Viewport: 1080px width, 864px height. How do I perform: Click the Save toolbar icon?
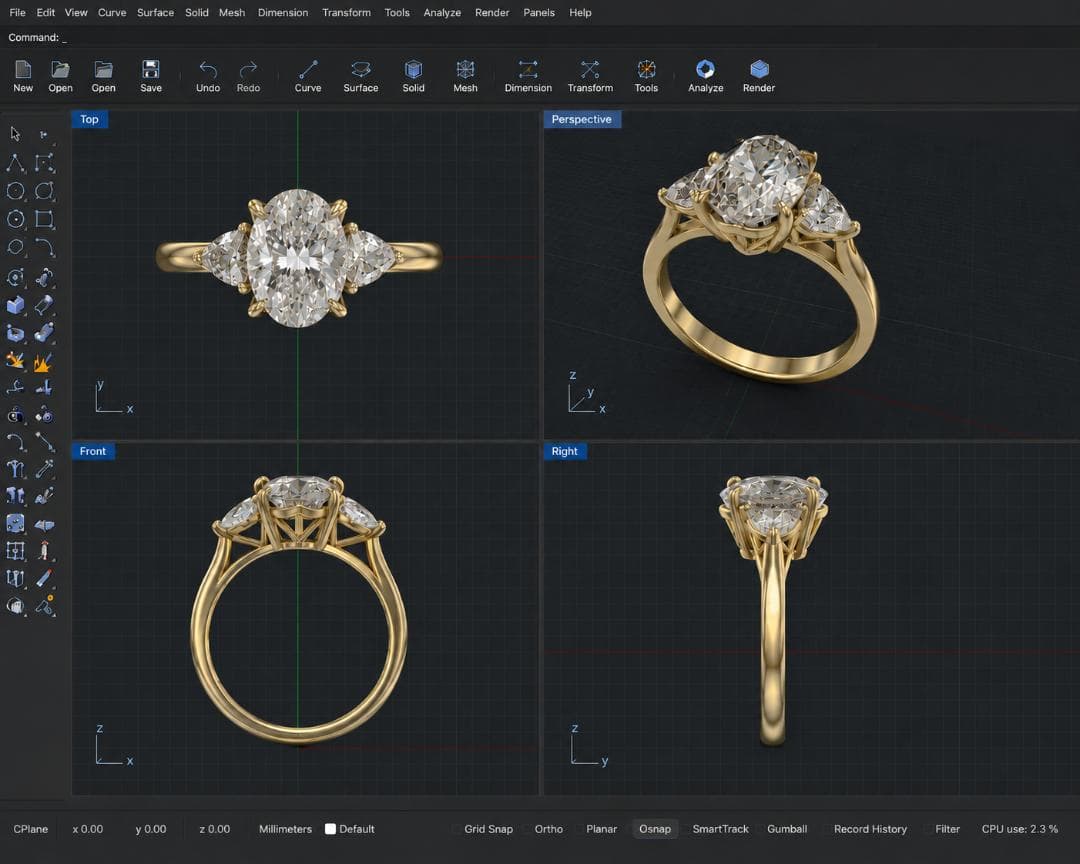point(151,76)
